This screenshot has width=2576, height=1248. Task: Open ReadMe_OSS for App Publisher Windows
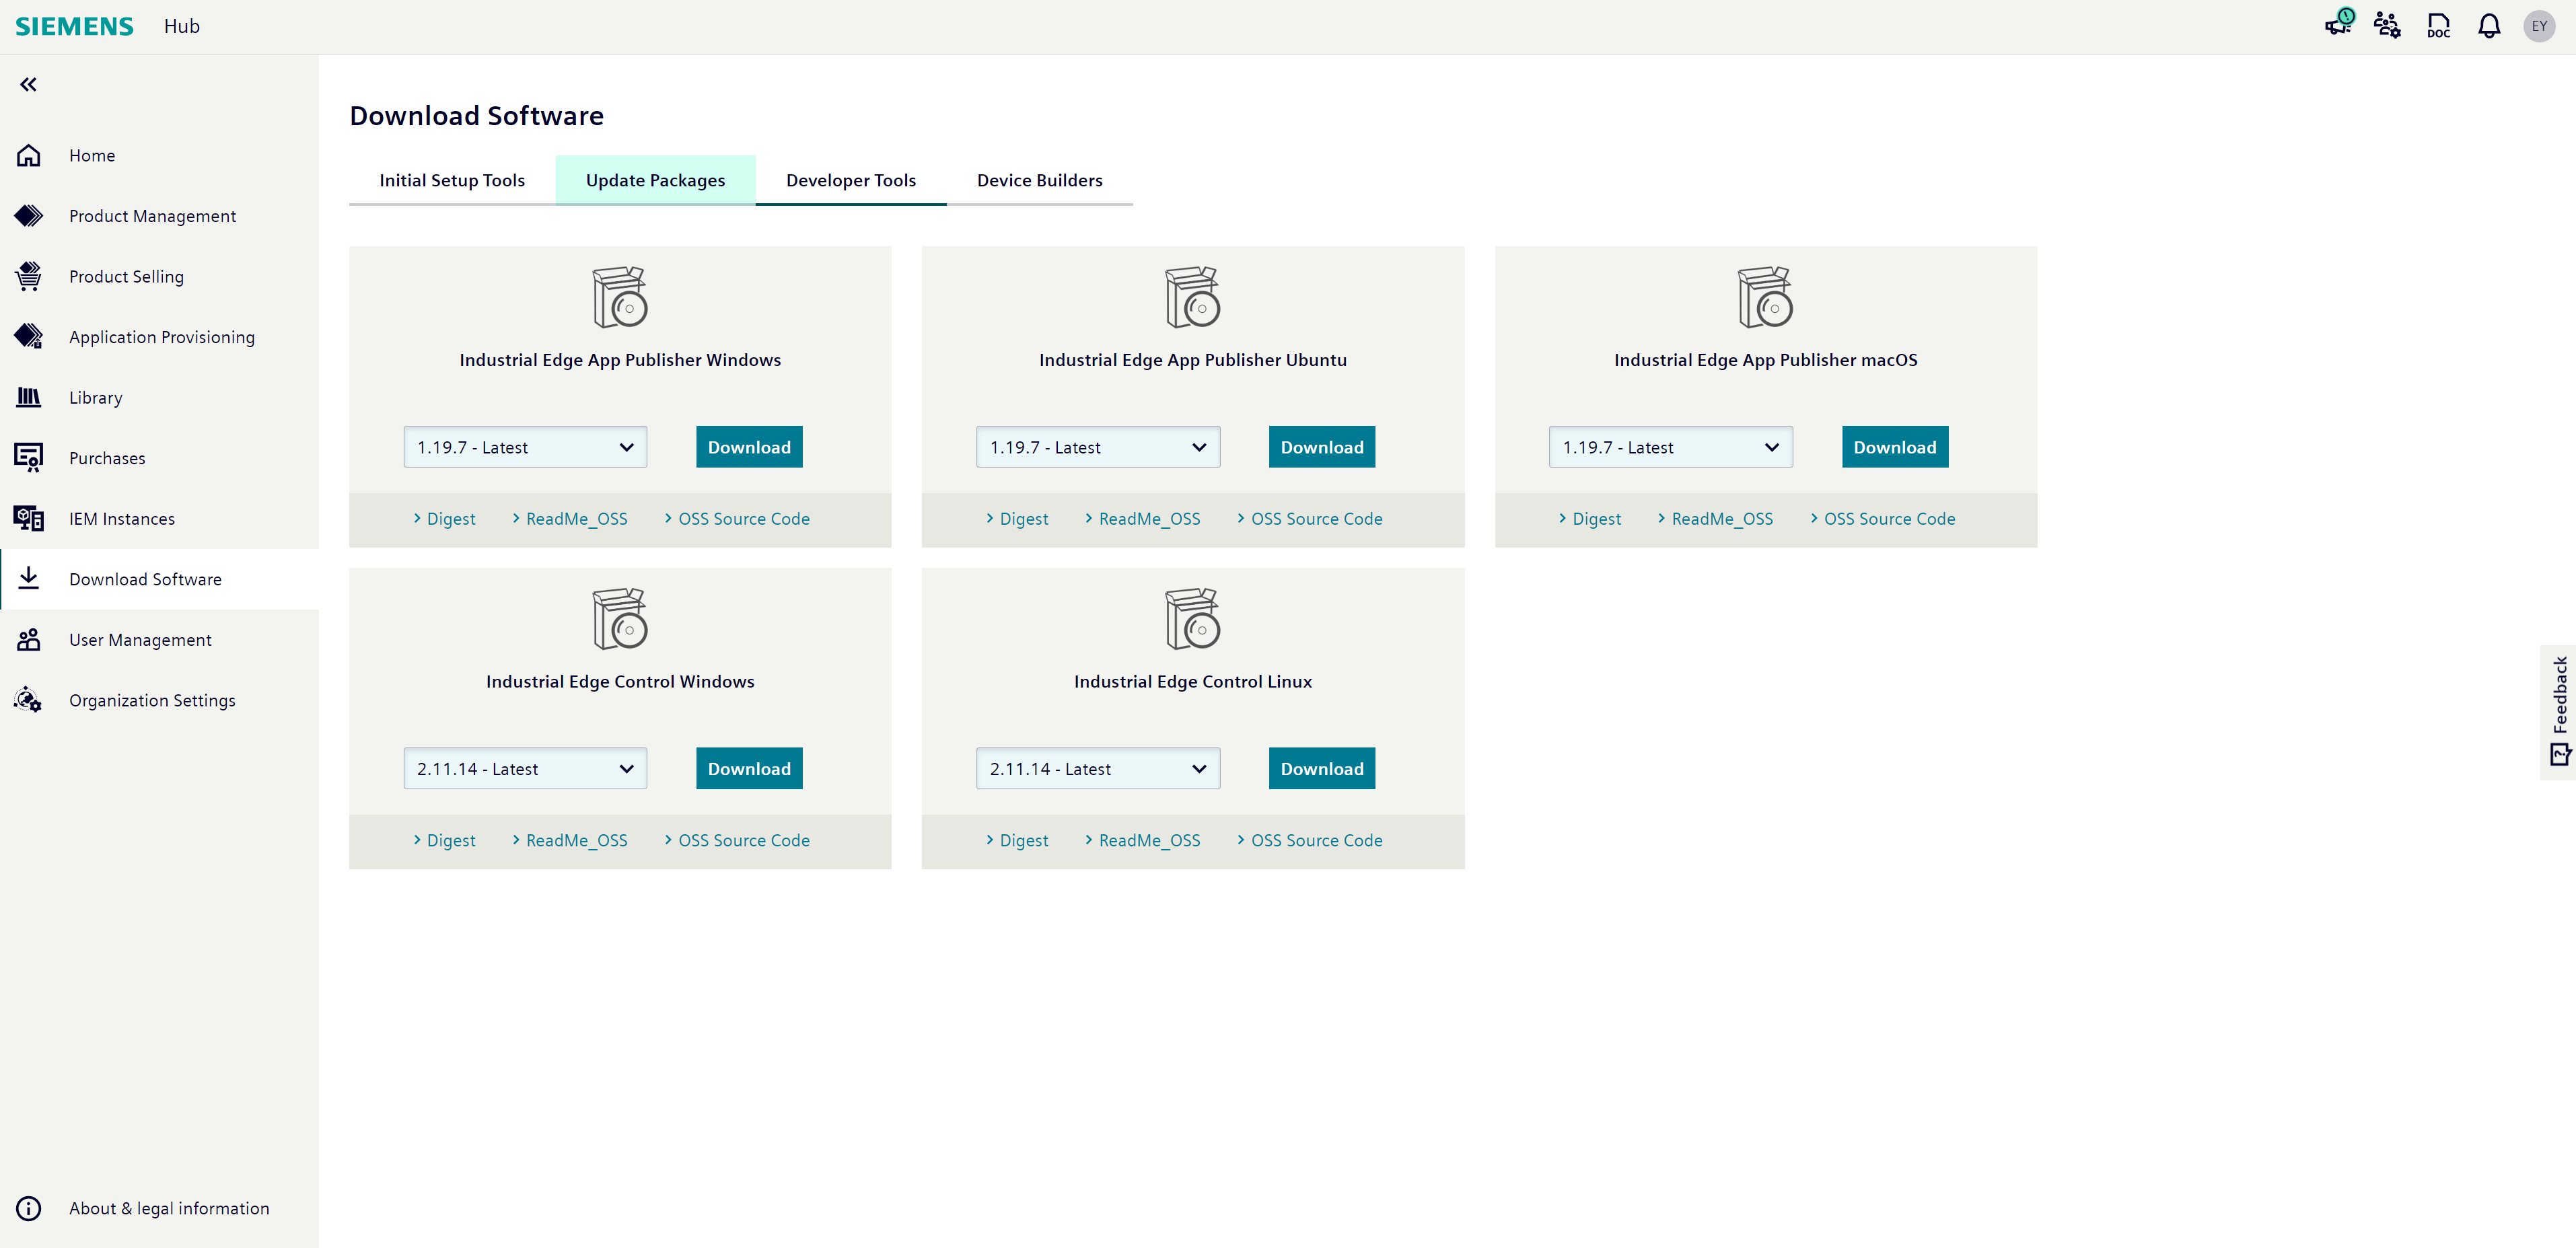570,518
